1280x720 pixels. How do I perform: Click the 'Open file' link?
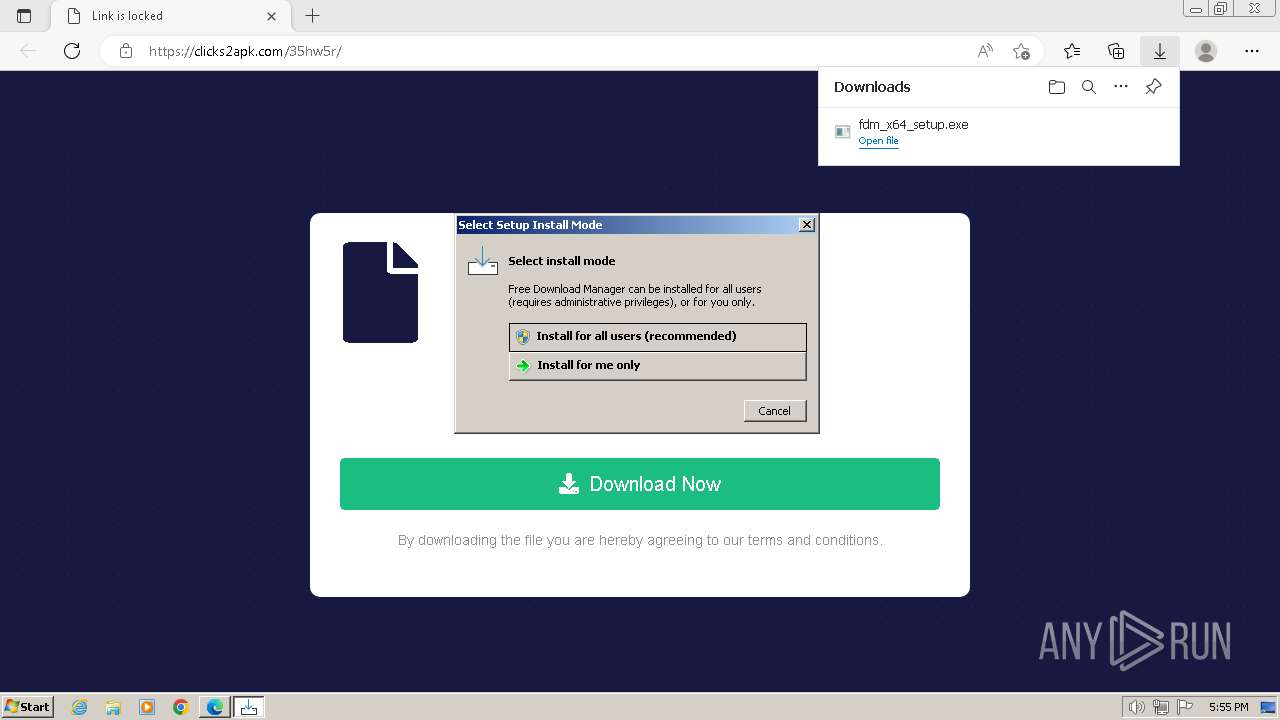click(878, 141)
